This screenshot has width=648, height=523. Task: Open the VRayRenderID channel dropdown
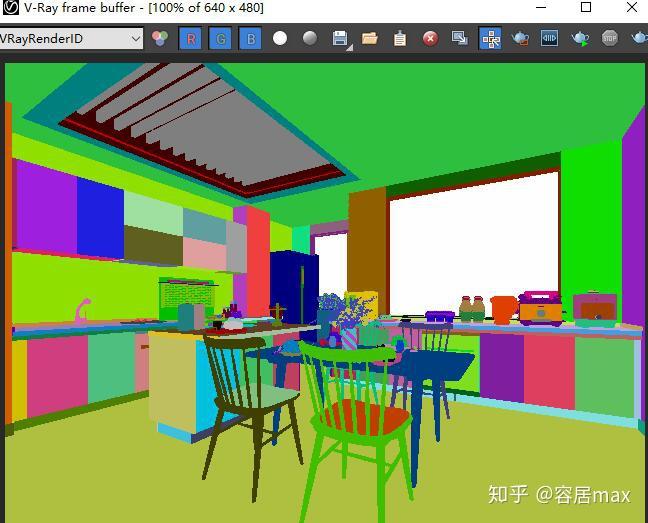(71, 39)
